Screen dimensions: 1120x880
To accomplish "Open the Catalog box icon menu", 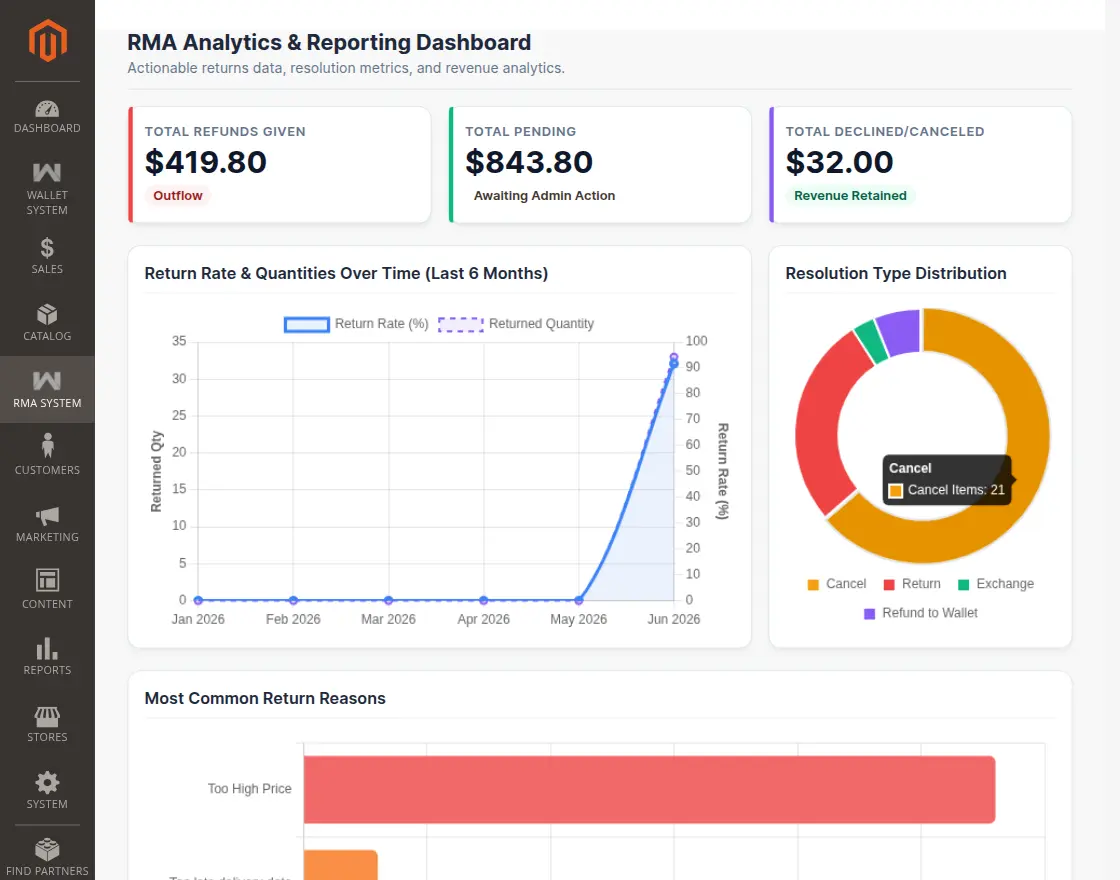I will pyautogui.click(x=47, y=314).
